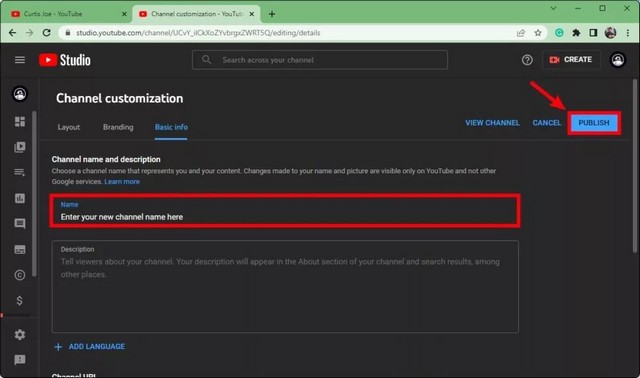This screenshot has width=640, height=378.
Task: Switch to the Layout tab
Action: [x=69, y=127]
